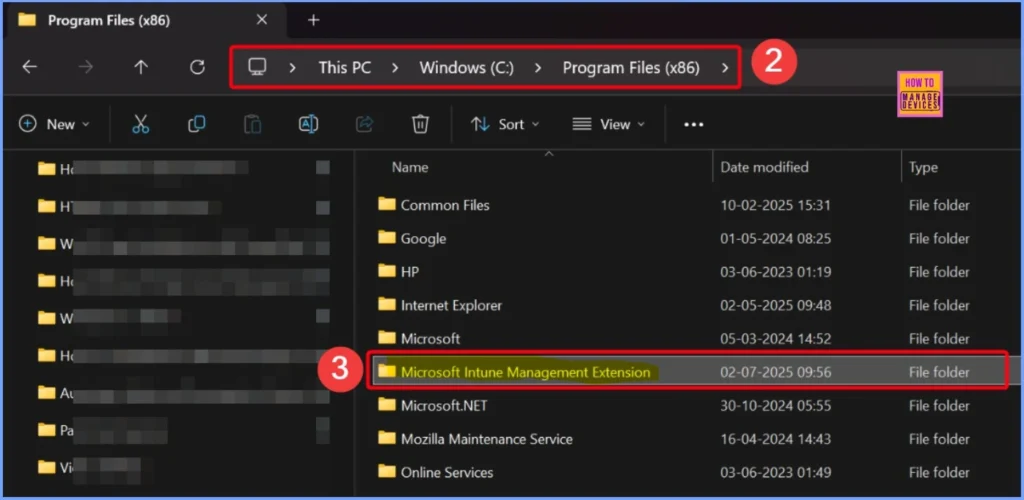Sort by Date modified column header

765,168
